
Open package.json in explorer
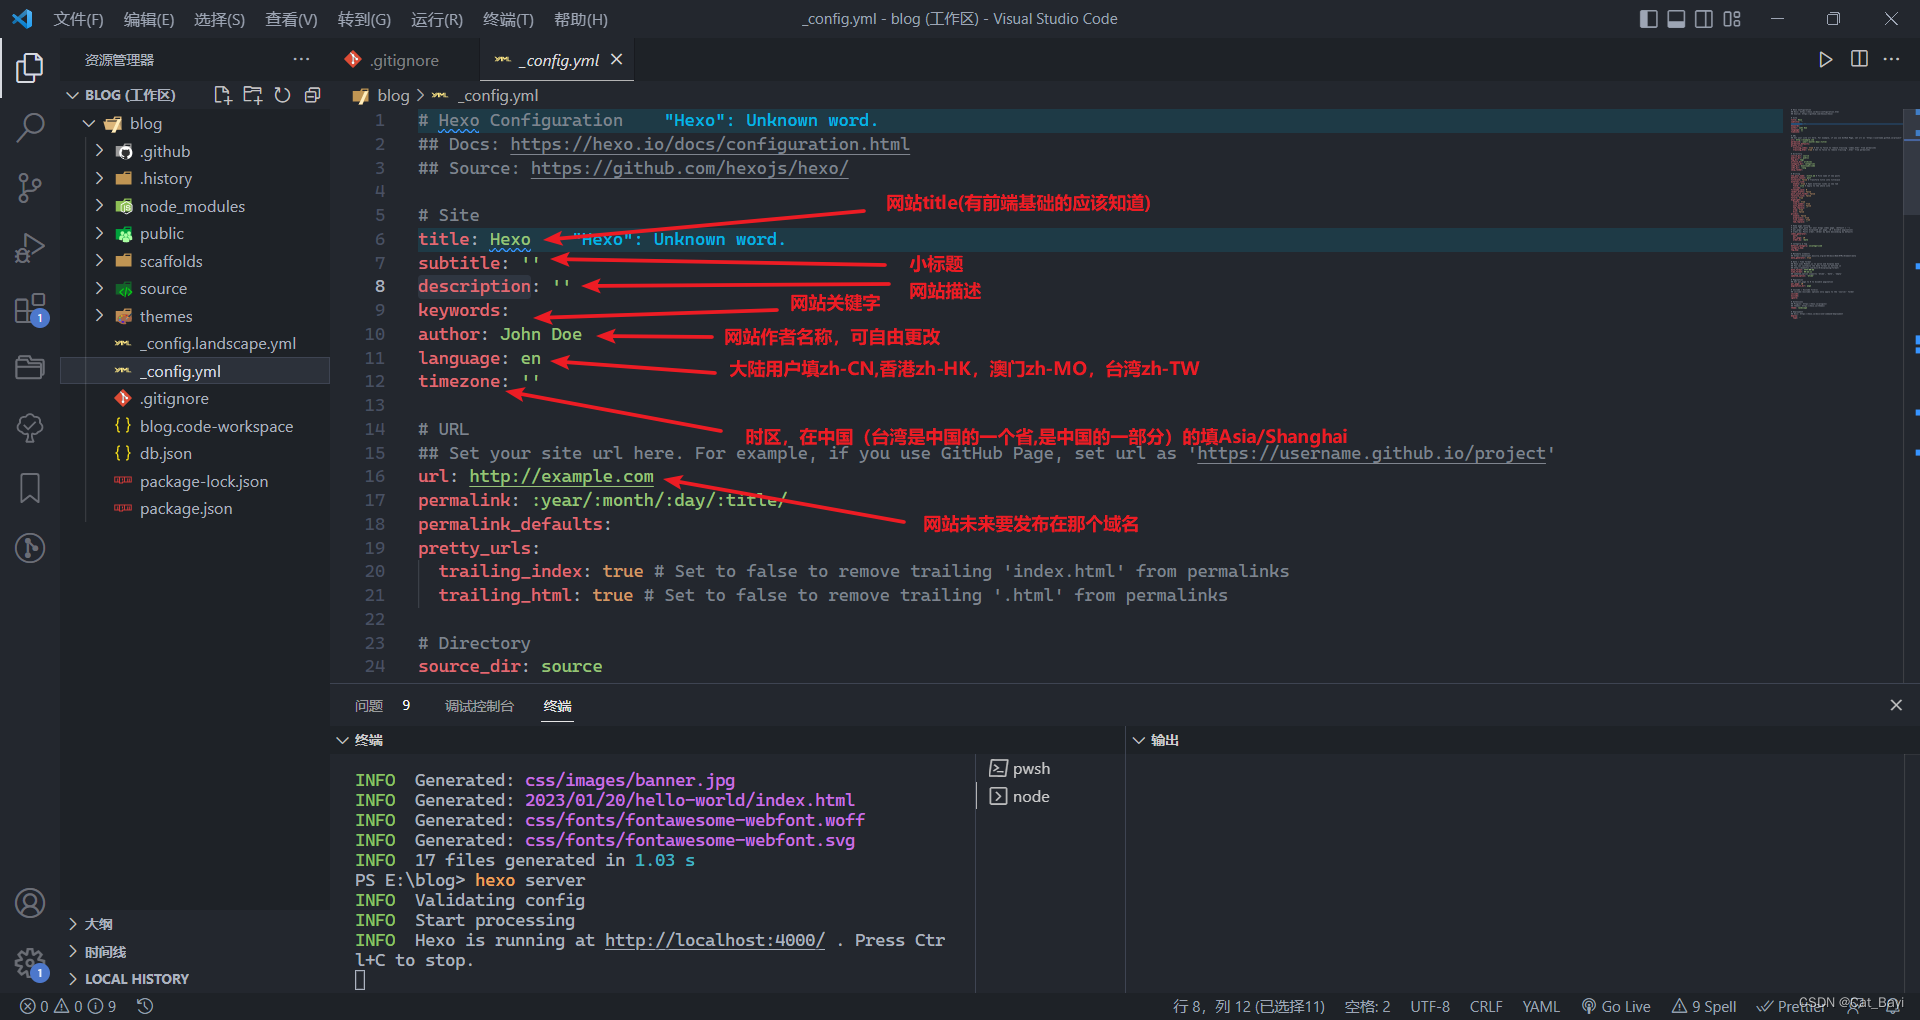[x=194, y=508]
